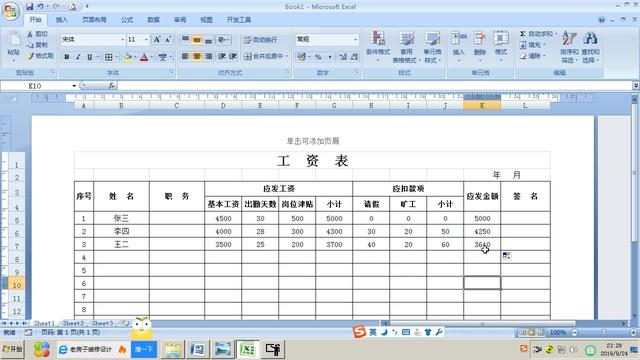Viewport: 640px width, 360px height.
Task: Open the 条件格式 conditional formatting menu
Action: click(x=378, y=46)
